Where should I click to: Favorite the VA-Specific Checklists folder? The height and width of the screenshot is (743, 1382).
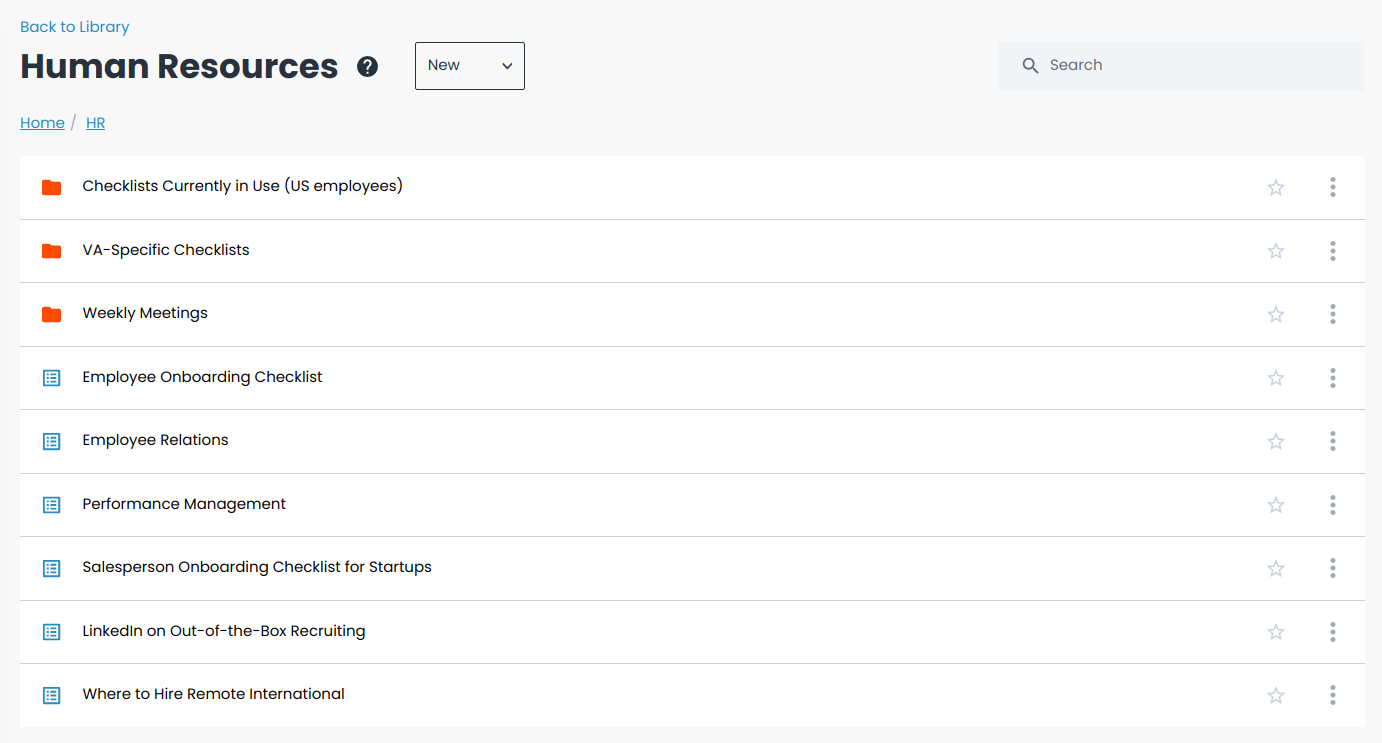[1276, 251]
